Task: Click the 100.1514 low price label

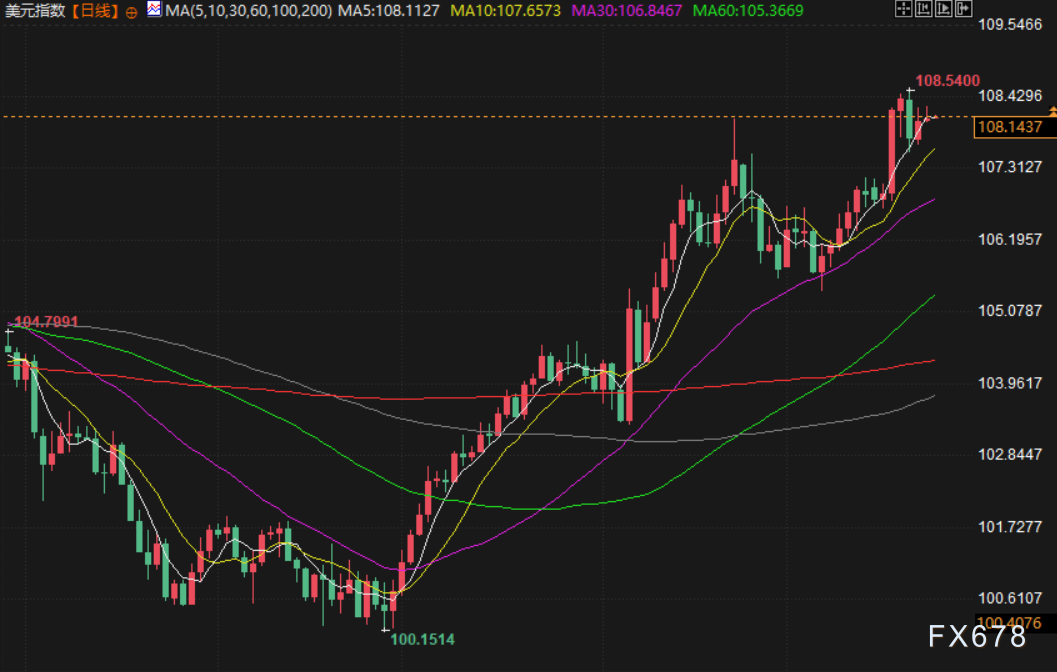Action: [422, 638]
